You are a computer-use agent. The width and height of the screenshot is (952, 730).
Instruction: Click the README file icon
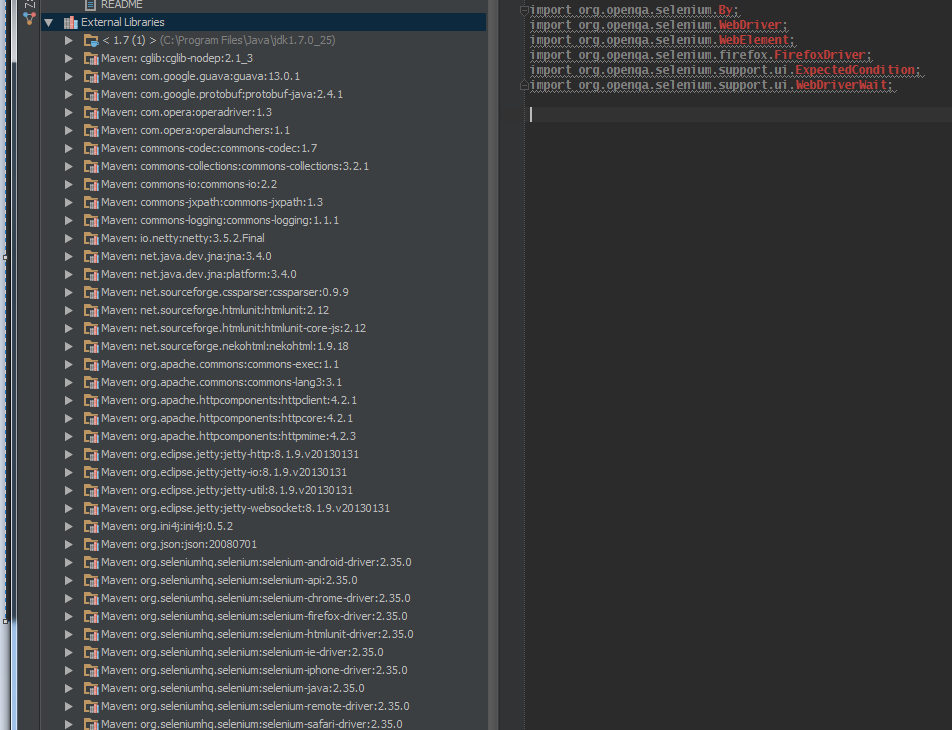90,5
